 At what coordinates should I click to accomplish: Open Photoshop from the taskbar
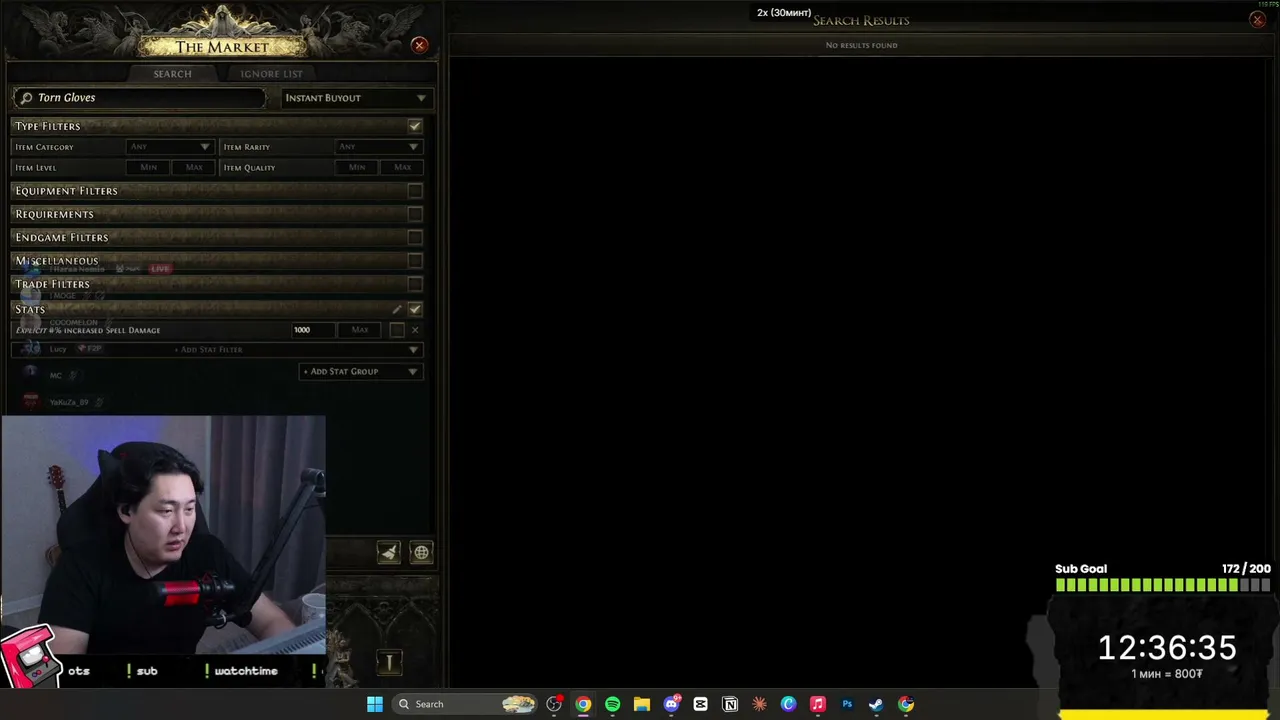(847, 704)
